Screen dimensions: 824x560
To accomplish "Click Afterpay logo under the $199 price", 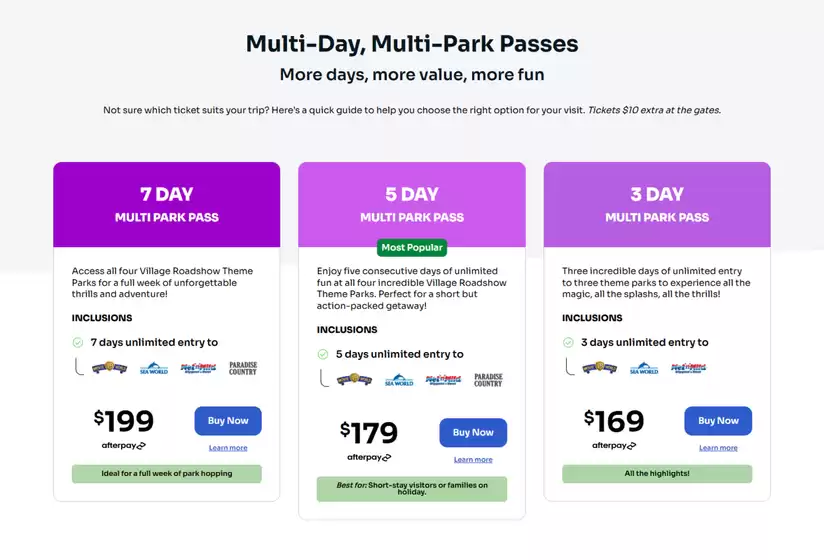I will [x=124, y=445].
